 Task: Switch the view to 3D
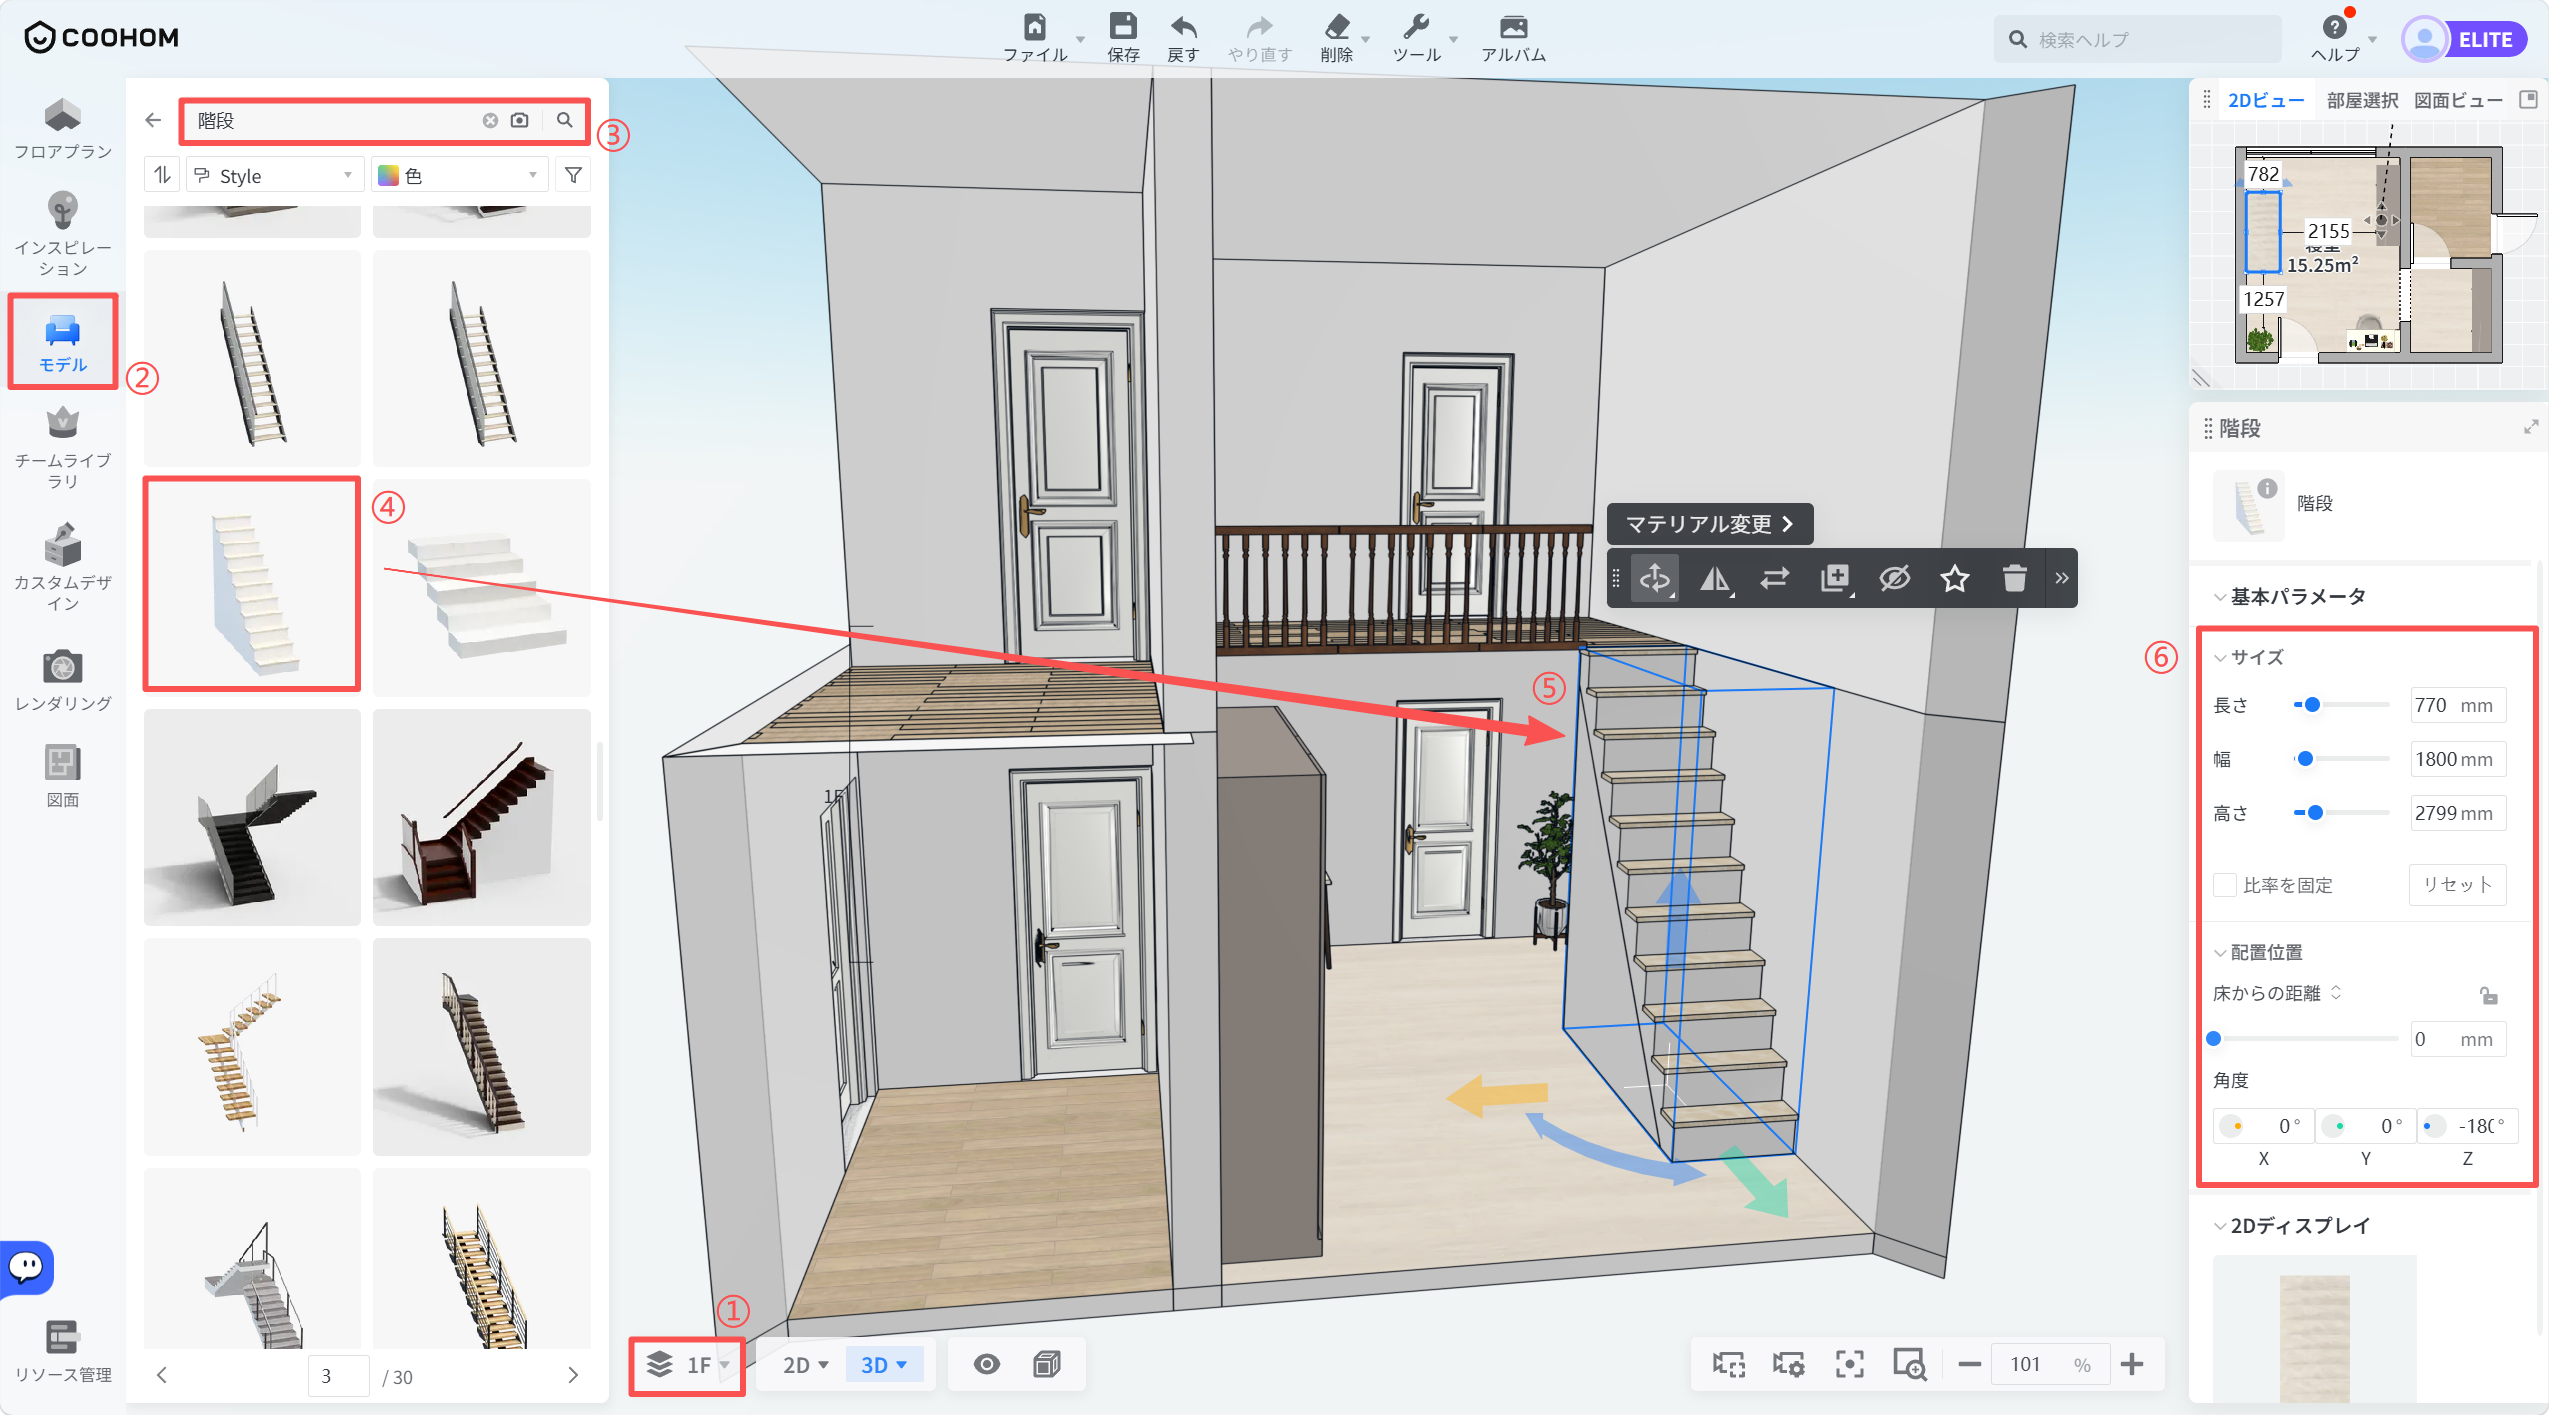883,1365
